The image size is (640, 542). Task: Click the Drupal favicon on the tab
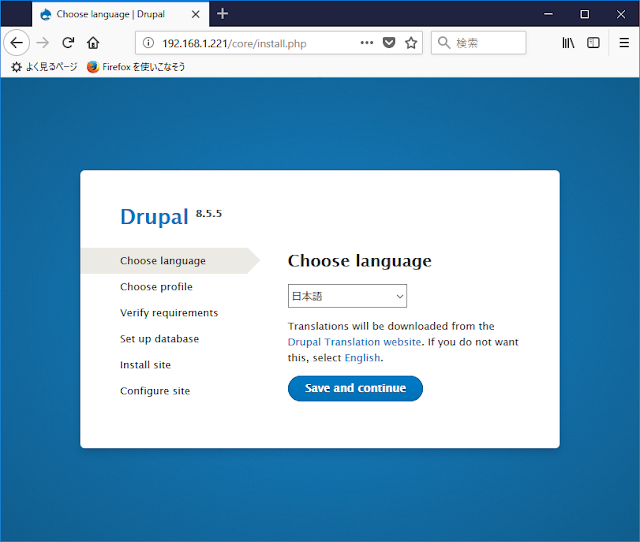pyautogui.click(x=46, y=14)
